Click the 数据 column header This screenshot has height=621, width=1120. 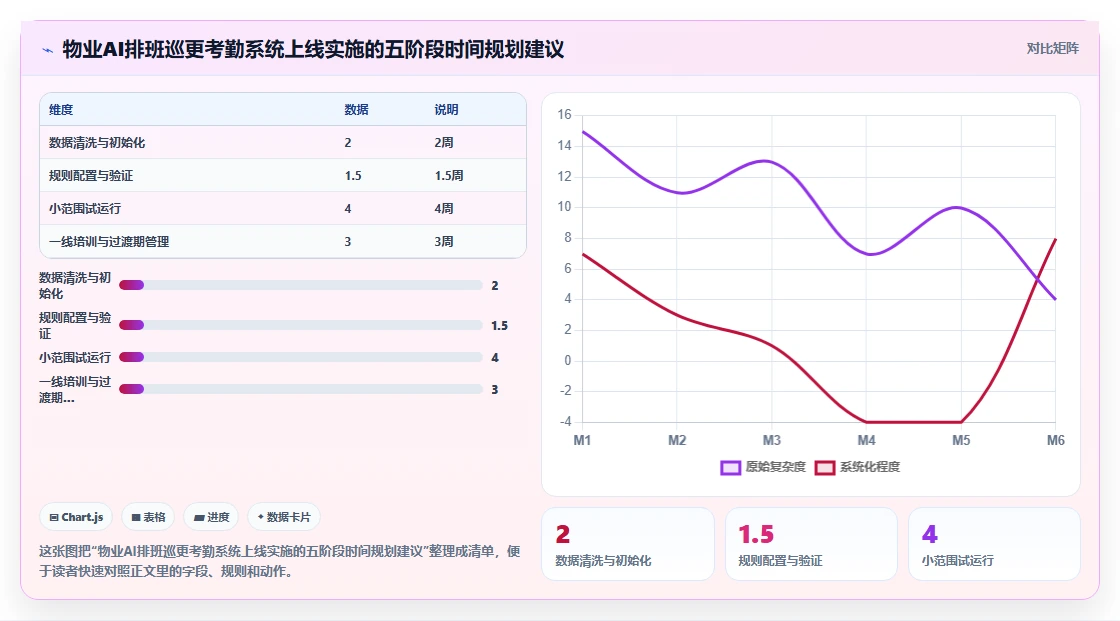click(356, 110)
